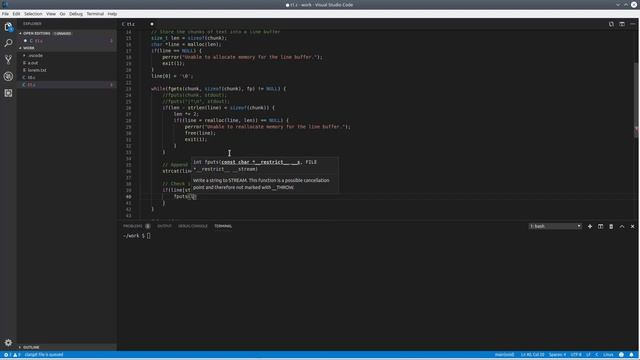
Task: Open the Debug view in activity bar
Action: point(8,76)
